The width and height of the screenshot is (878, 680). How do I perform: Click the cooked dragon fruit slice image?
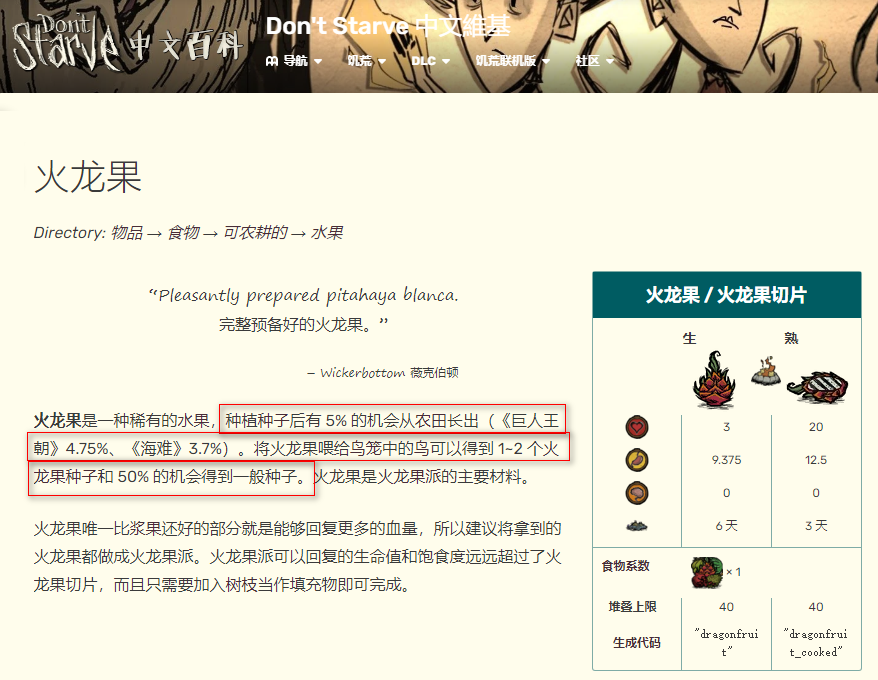pos(817,387)
